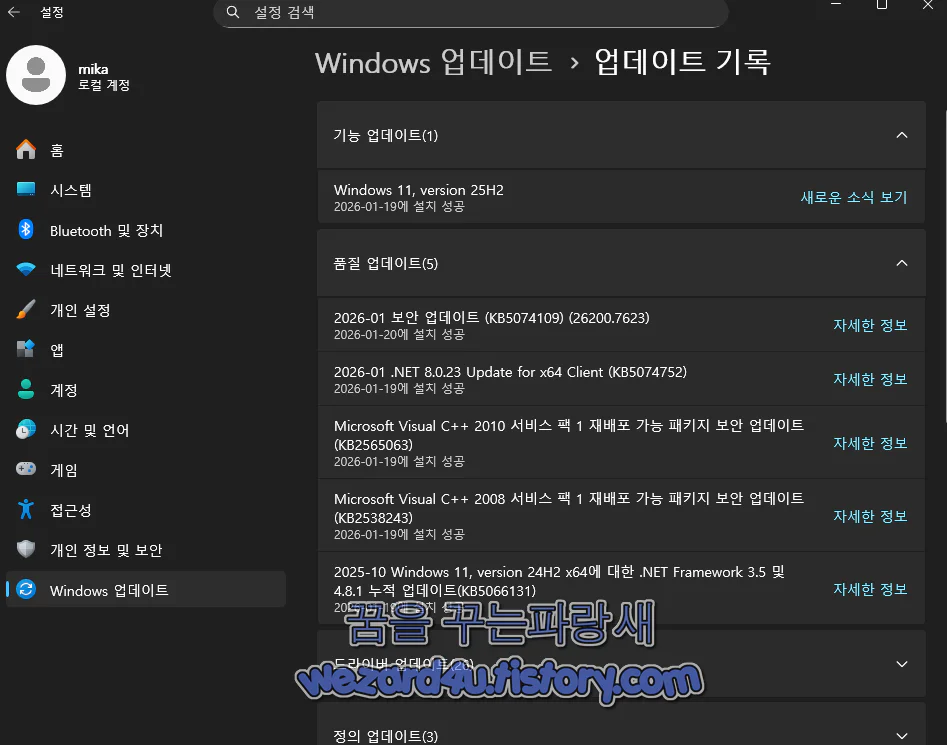This screenshot has height=745, width=947.
Task: Open the 네트워크 및 인터넷 icon
Action: 26,270
